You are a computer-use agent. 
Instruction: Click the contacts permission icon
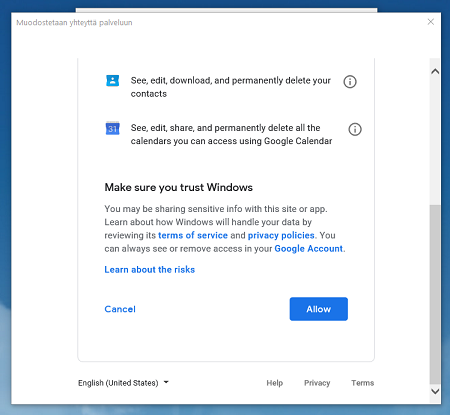point(113,81)
